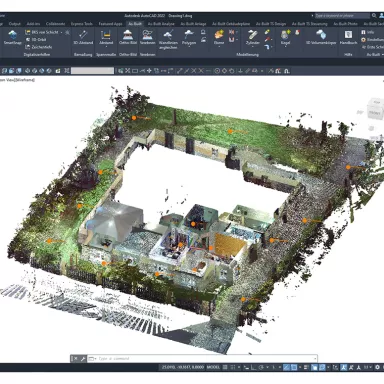
Task: Click the pipe elbow icon near Zylinder
Action: coord(267,47)
